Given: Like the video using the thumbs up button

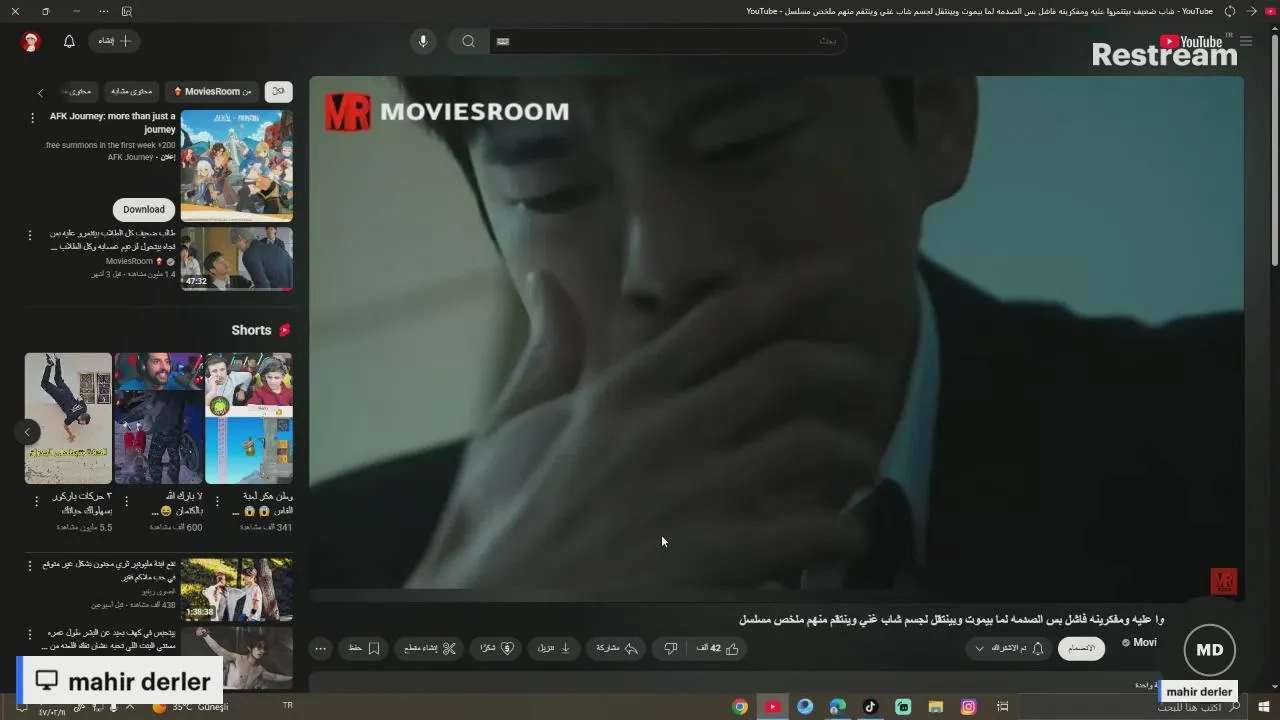Looking at the screenshot, I should (x=718, y=648).
